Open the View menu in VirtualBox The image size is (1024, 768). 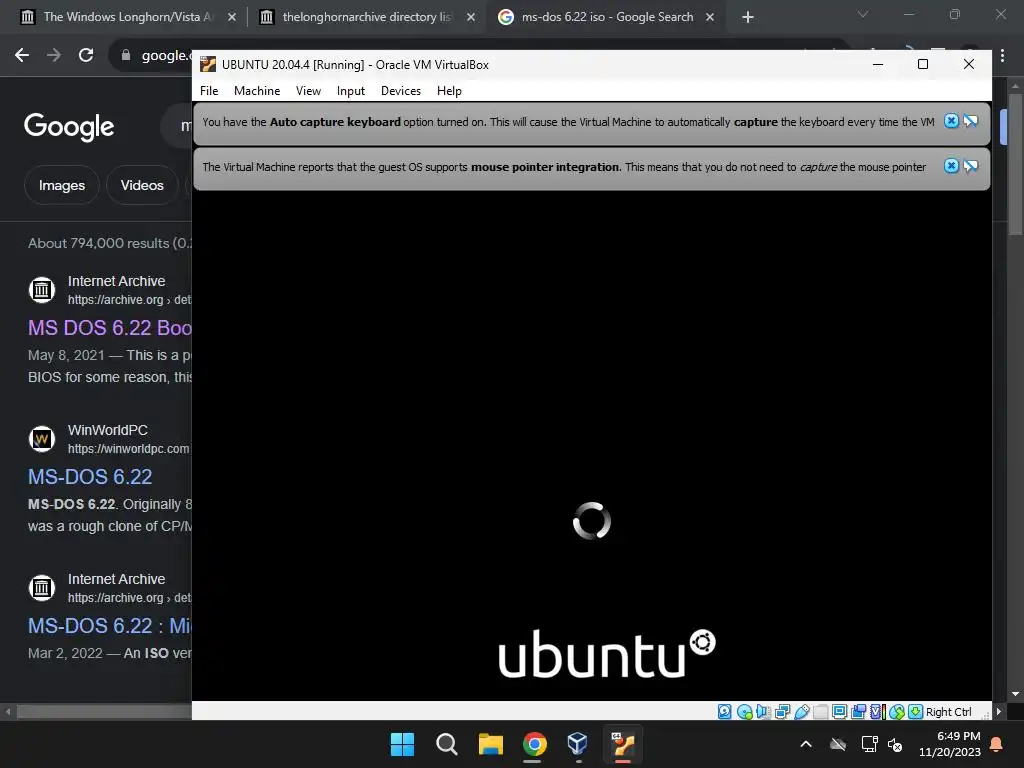[x=308, y=91]
